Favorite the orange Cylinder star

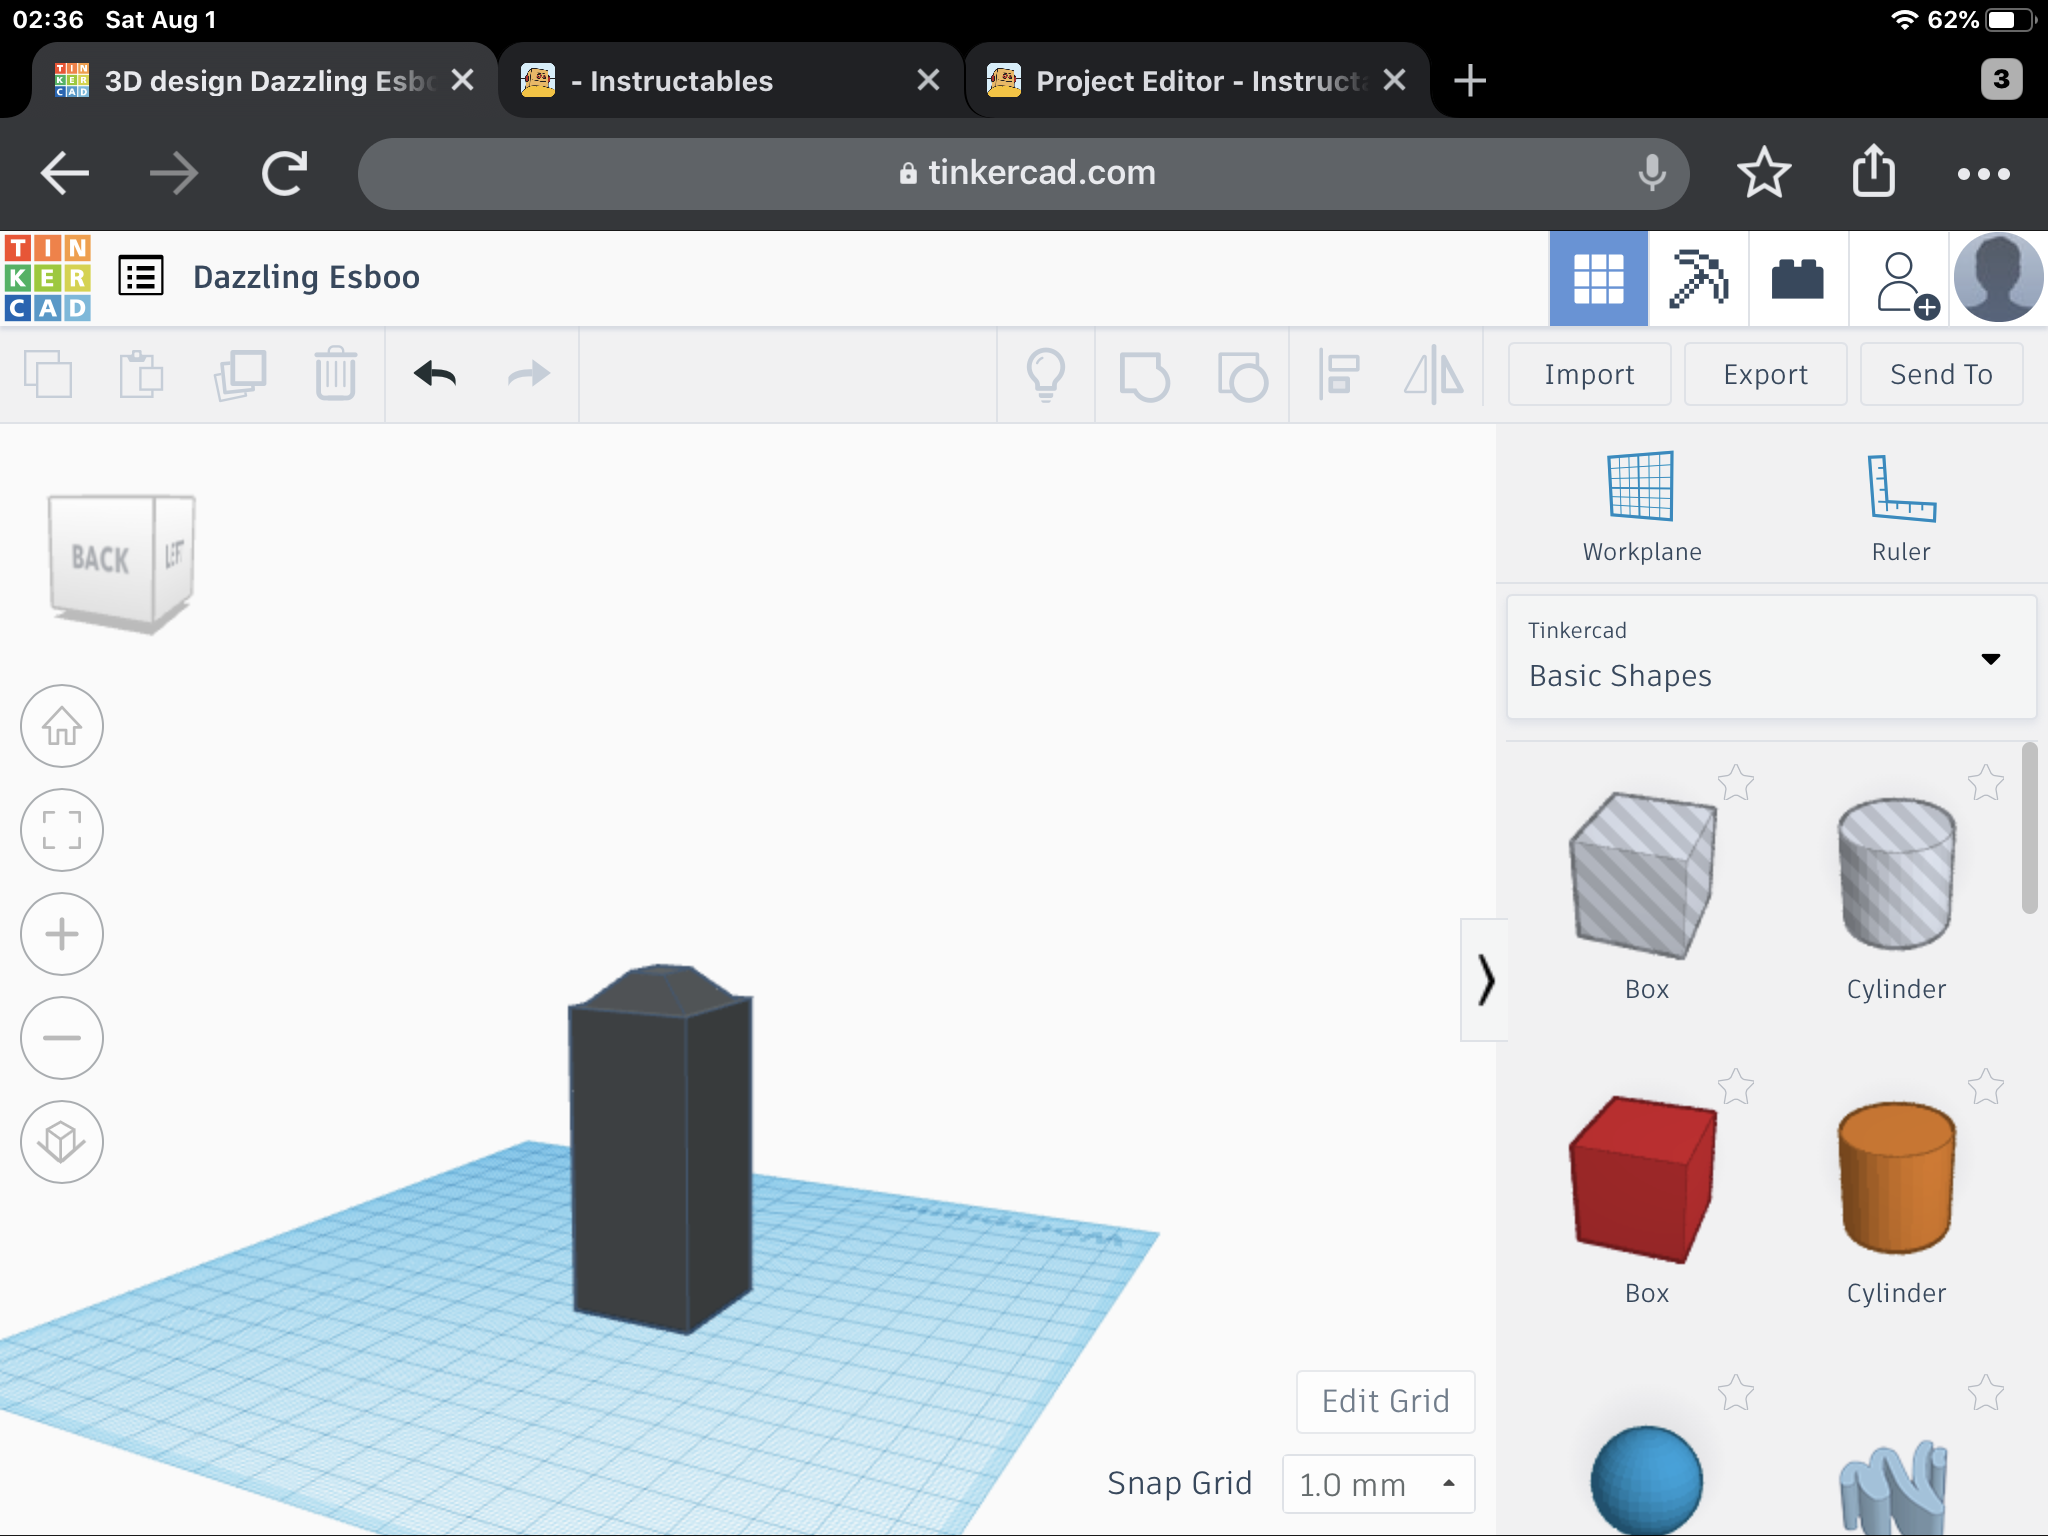(1986, 1087)
